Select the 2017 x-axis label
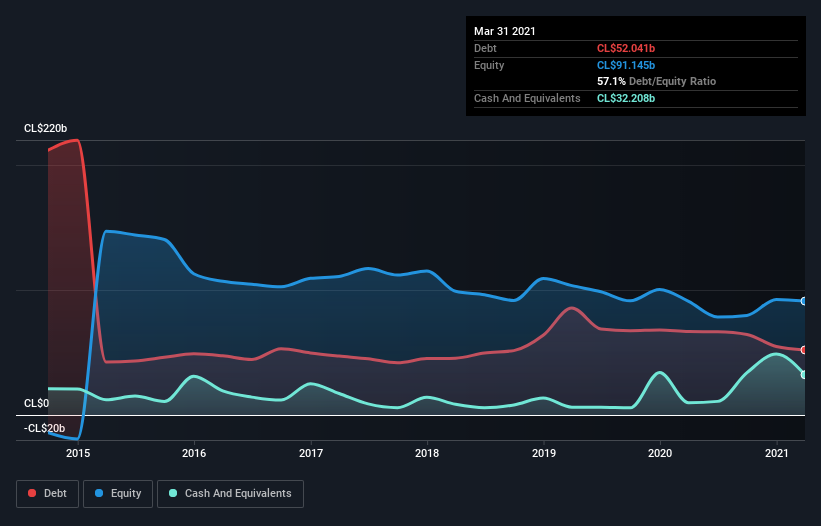Screen dimensions: 821x526 (x=310, y=453)
